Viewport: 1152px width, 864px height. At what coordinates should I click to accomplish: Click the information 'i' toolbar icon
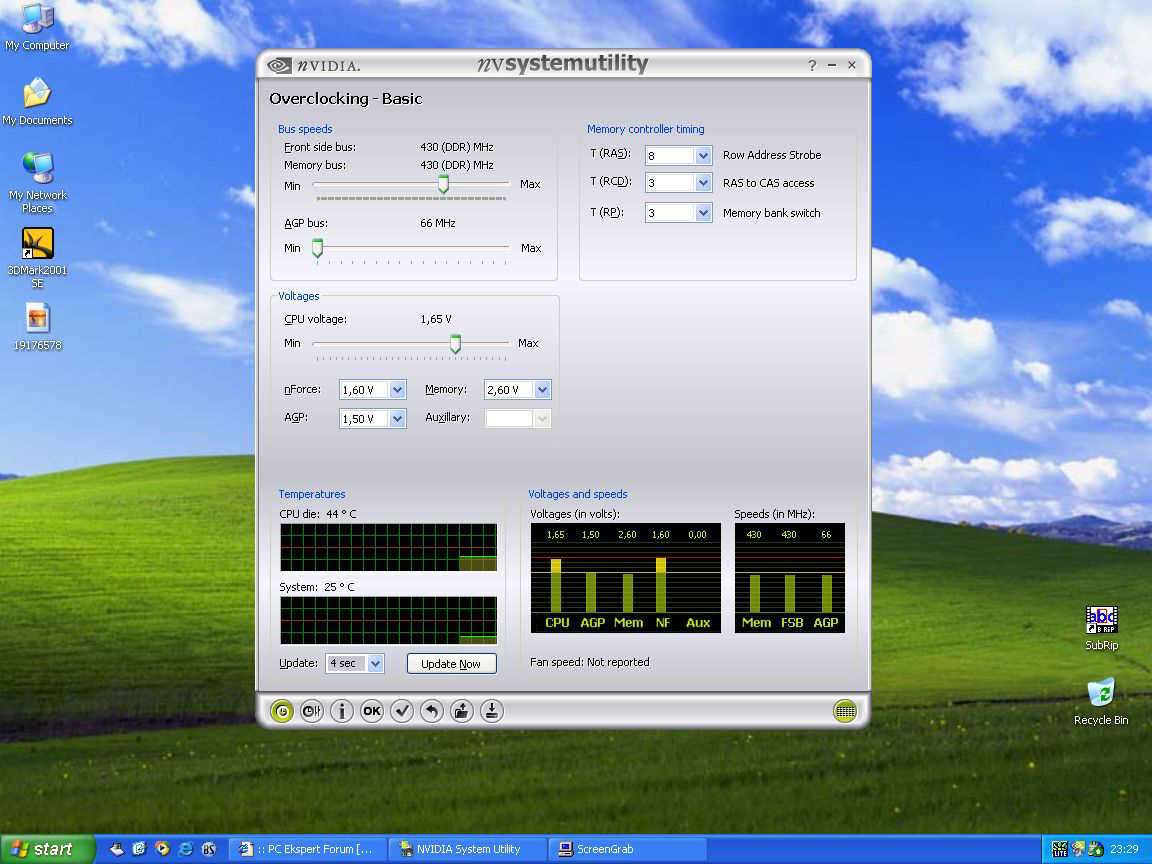coord(341,711)
